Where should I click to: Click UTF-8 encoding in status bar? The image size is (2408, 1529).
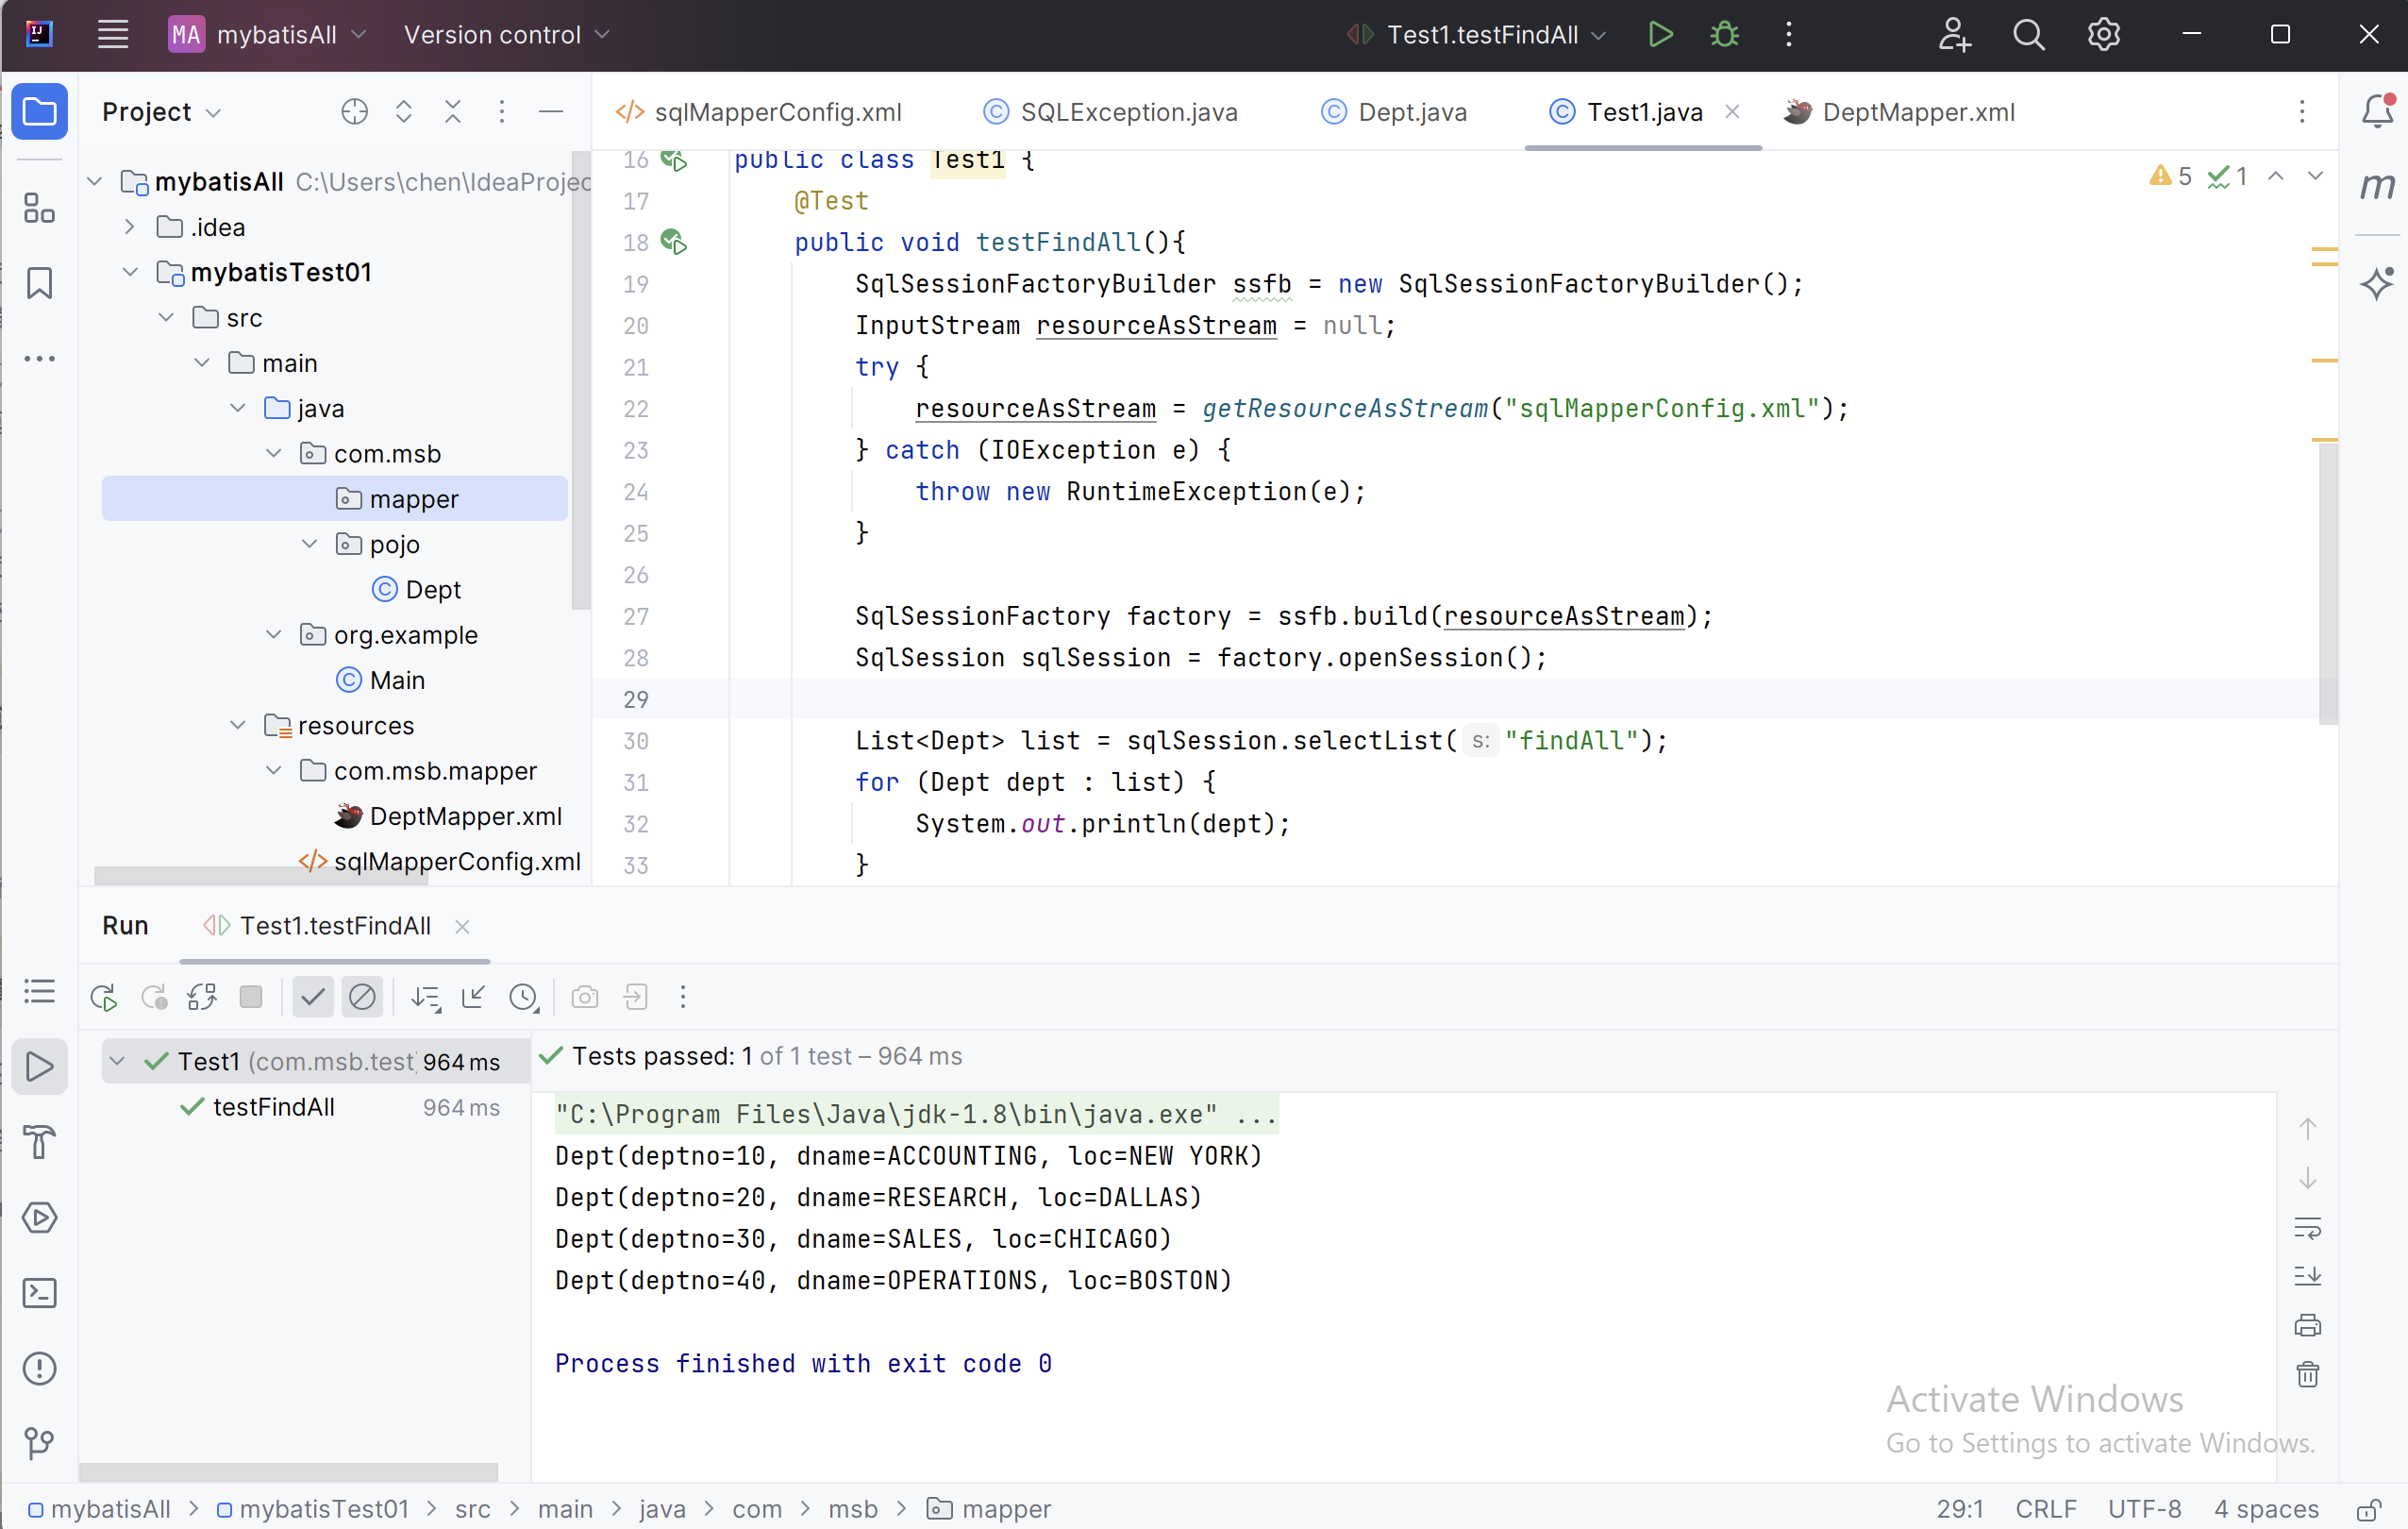(x=2144, y=1508)
